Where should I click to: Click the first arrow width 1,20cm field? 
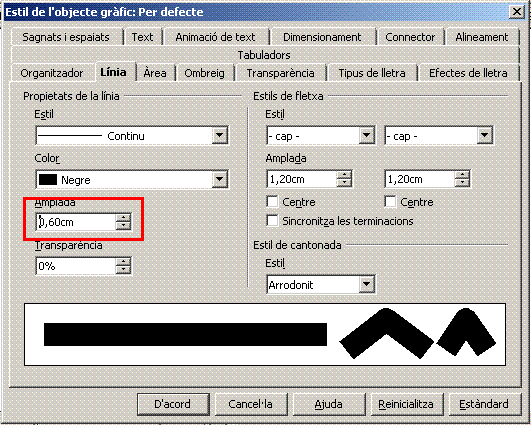click(302, 179)
